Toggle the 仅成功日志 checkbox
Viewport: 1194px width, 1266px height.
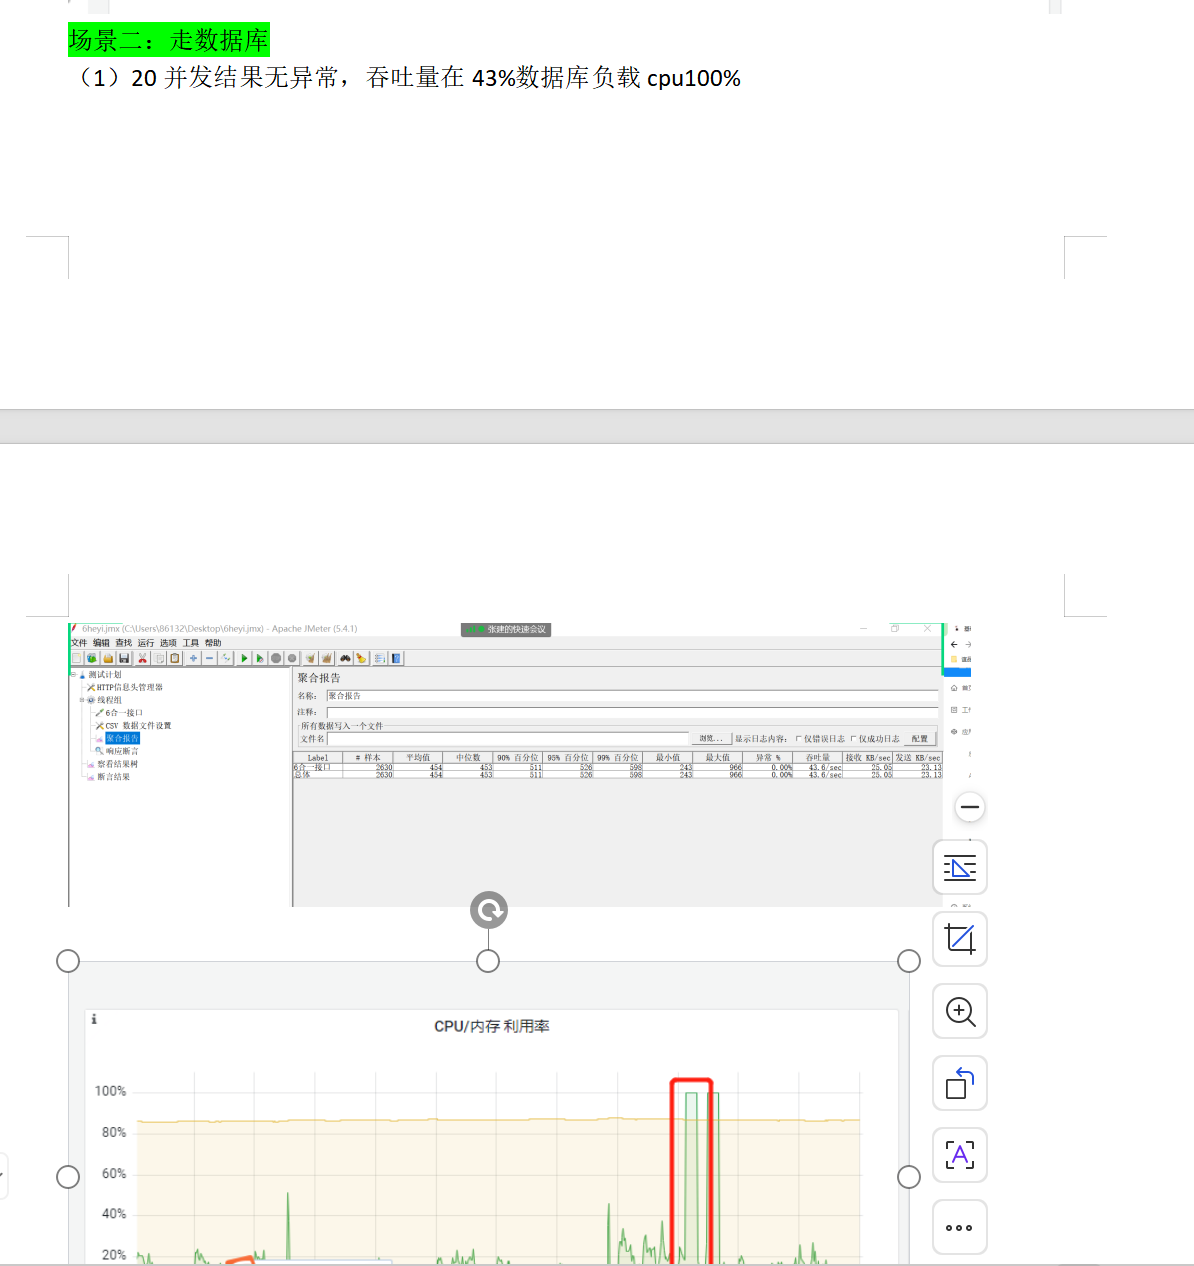[853, 738]
